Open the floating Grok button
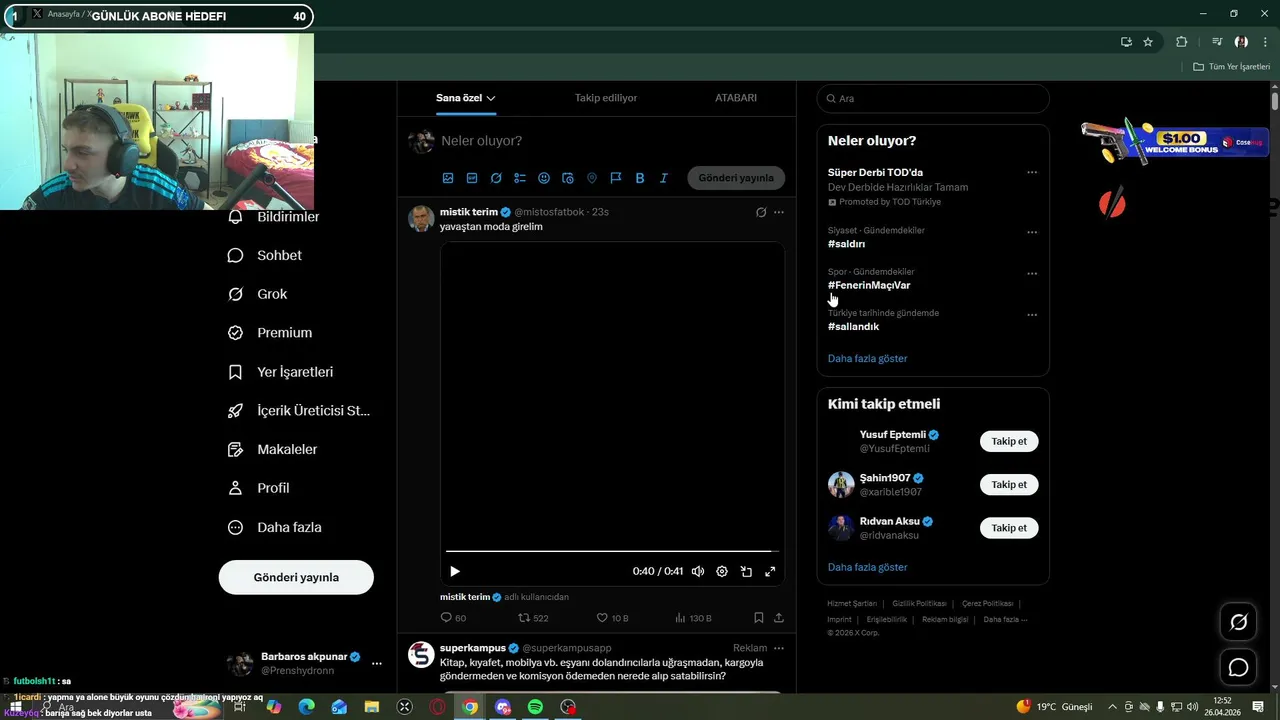This screenshot has height=720, width=1280. click(1238, 622)
